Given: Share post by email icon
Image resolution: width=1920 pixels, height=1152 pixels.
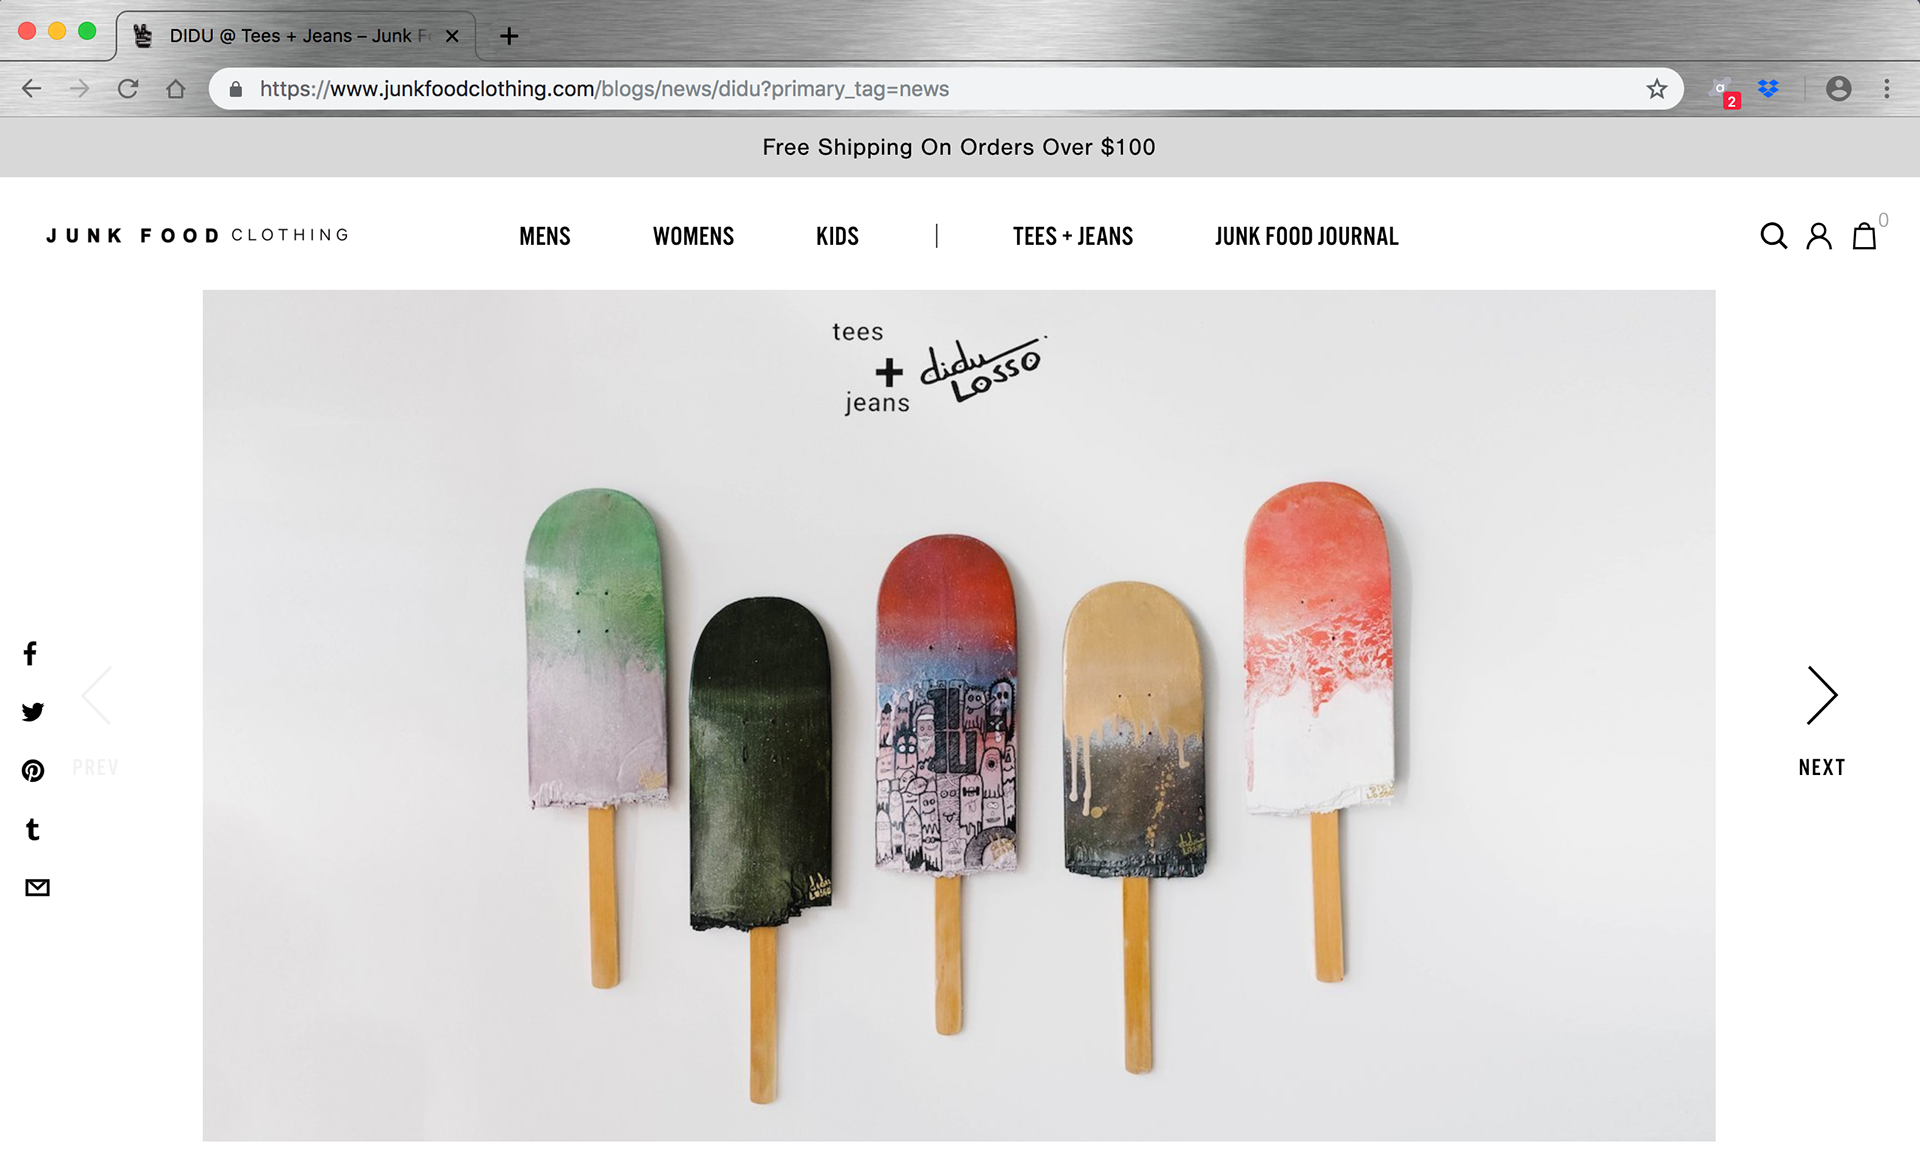Looking at the screenshot, I should tap(37, 888).
